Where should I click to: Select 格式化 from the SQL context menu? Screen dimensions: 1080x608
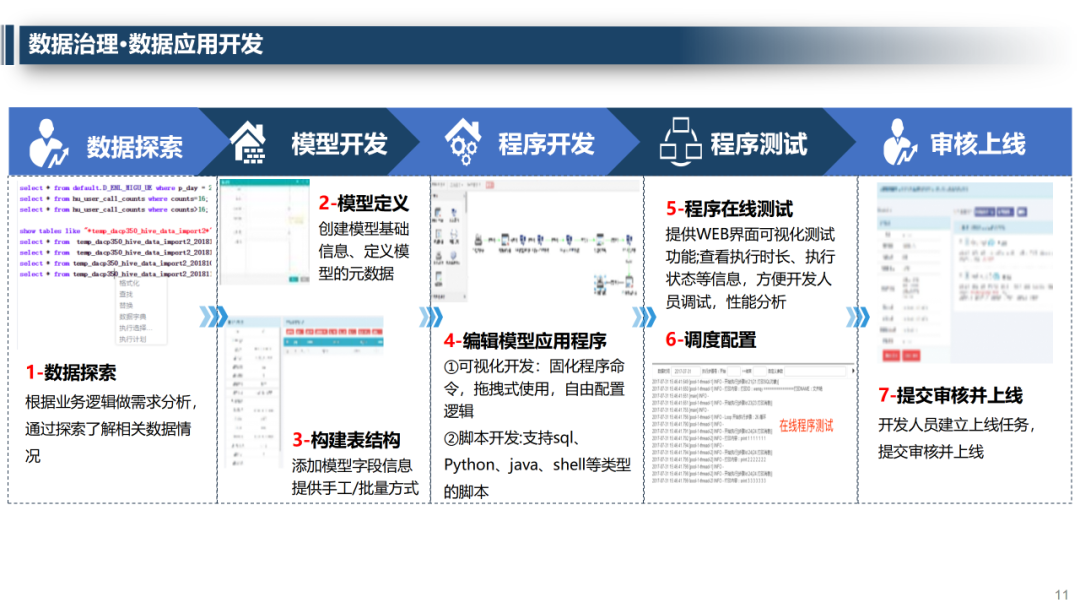pos(130,283)
